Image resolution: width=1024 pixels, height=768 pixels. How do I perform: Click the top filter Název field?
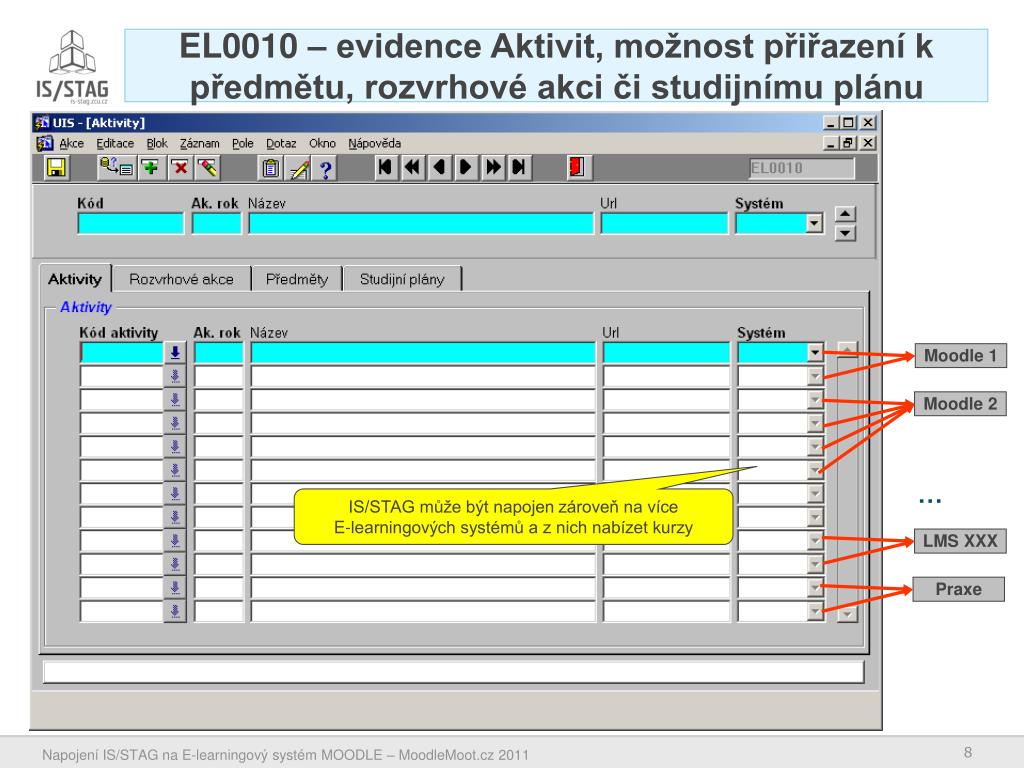coord(421,223)
